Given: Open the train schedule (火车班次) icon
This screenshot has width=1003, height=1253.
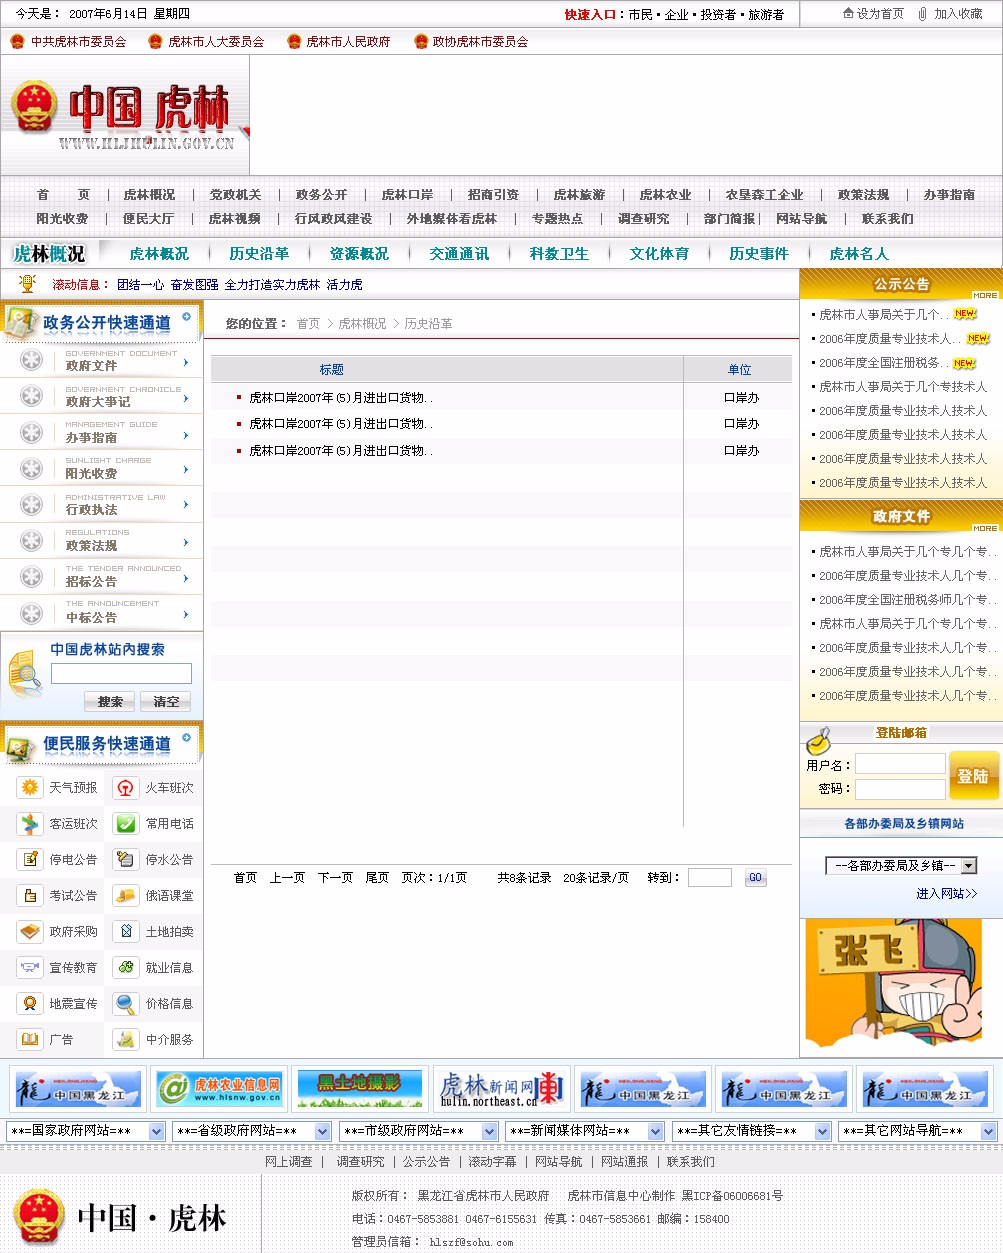Looking at the screenshot, I should click(126, 788).
